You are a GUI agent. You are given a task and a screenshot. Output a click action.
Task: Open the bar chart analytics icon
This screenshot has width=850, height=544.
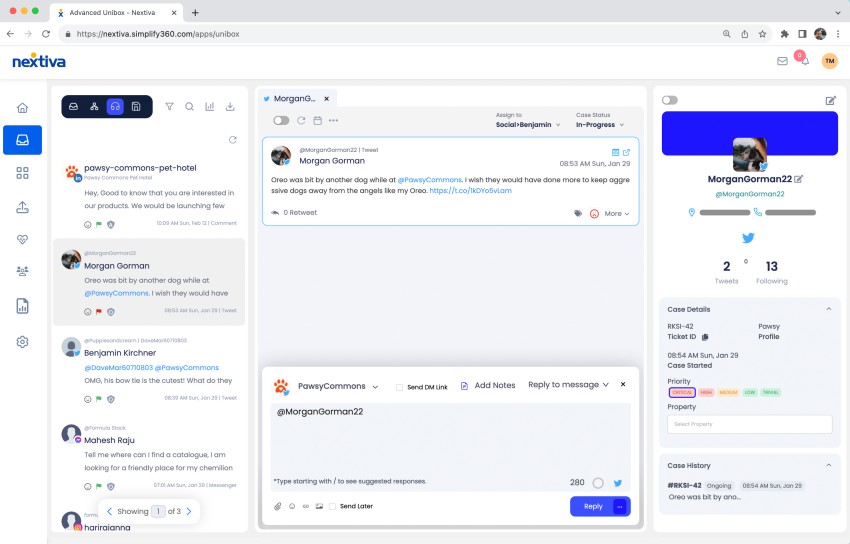coord(210,107)
